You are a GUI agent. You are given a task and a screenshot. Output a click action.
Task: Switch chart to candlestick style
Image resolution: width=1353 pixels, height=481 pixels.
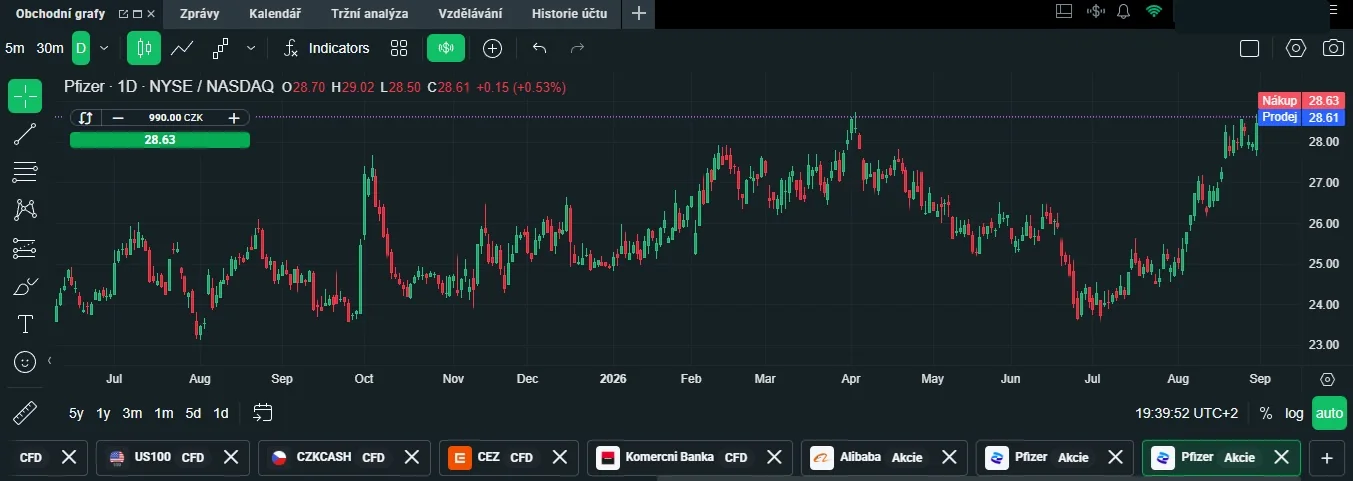pyautogui.click(x=144, y=48)
